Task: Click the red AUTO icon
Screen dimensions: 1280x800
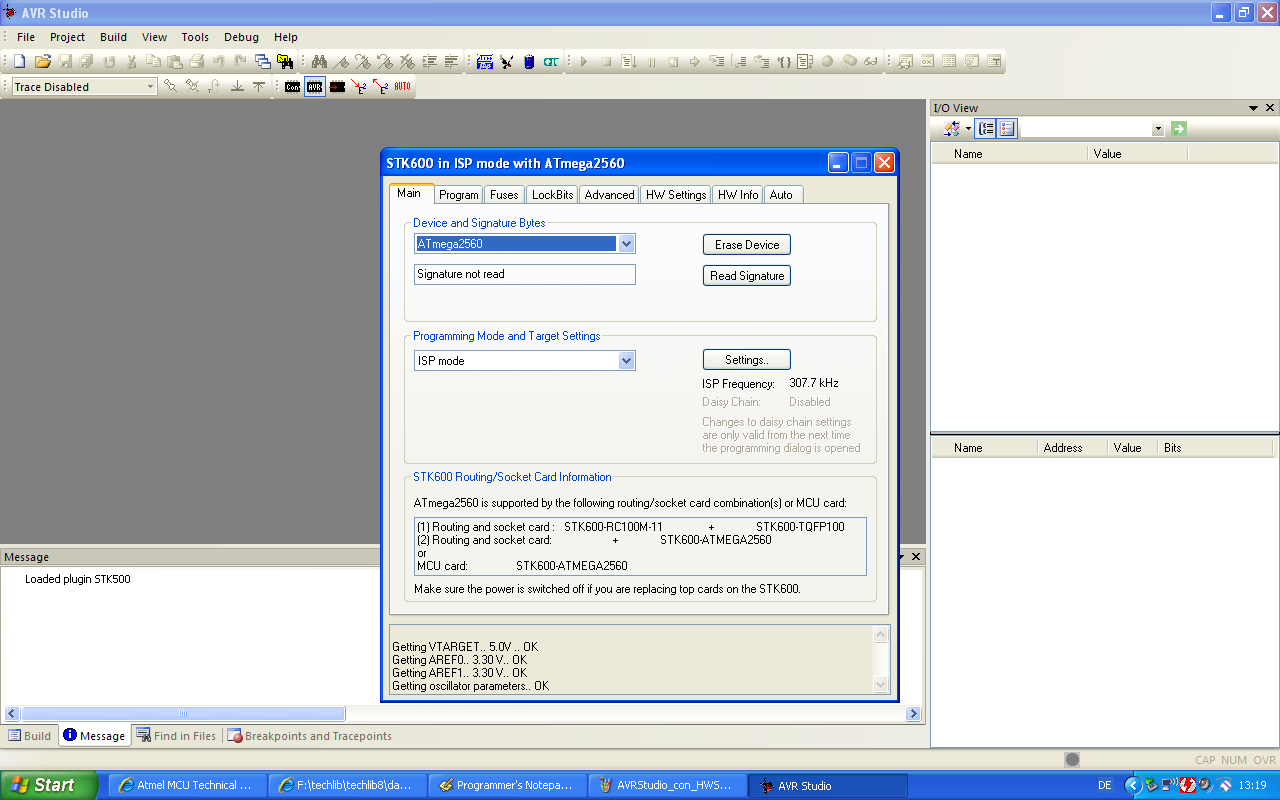Action: (402, 87)
